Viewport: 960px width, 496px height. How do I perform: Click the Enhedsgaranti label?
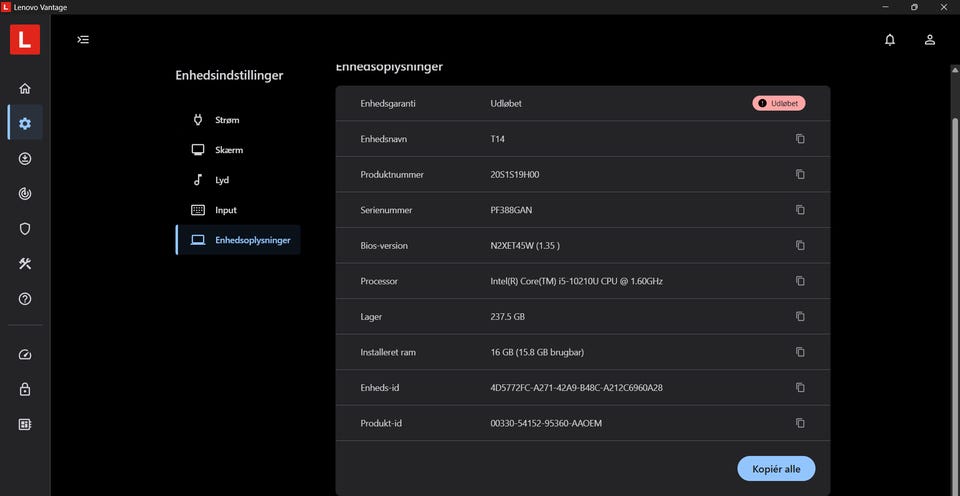pos(388,103)
